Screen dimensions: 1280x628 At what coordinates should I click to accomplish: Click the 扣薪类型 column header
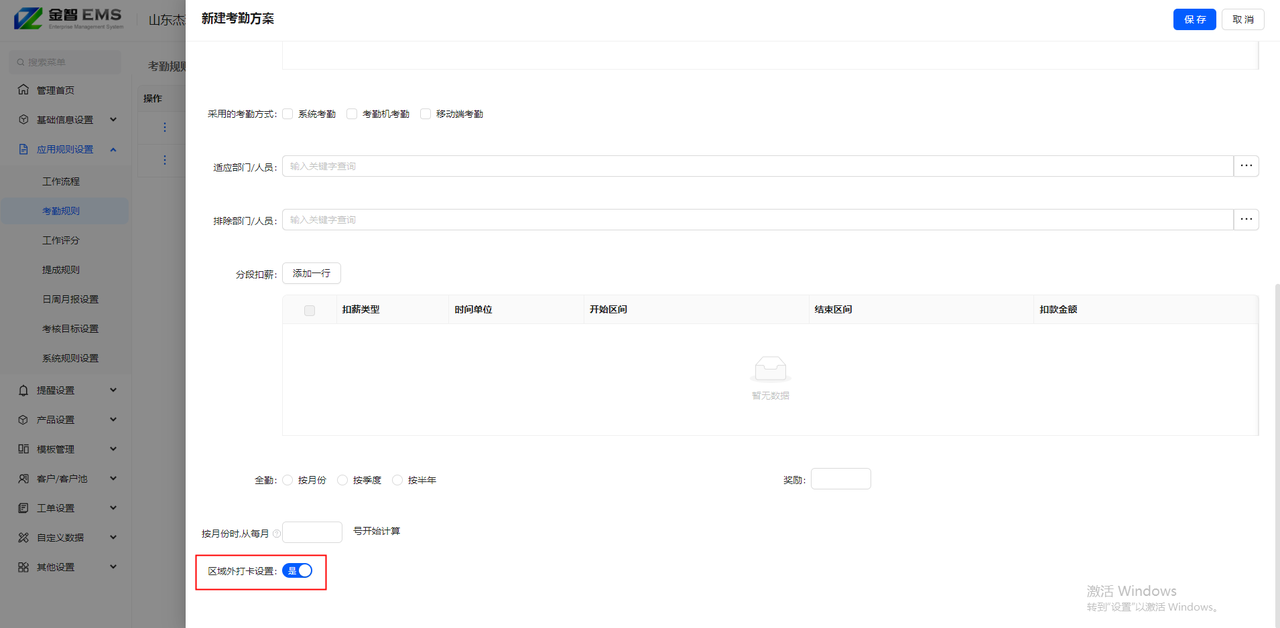pyautogui.click(x=361, y=310)
